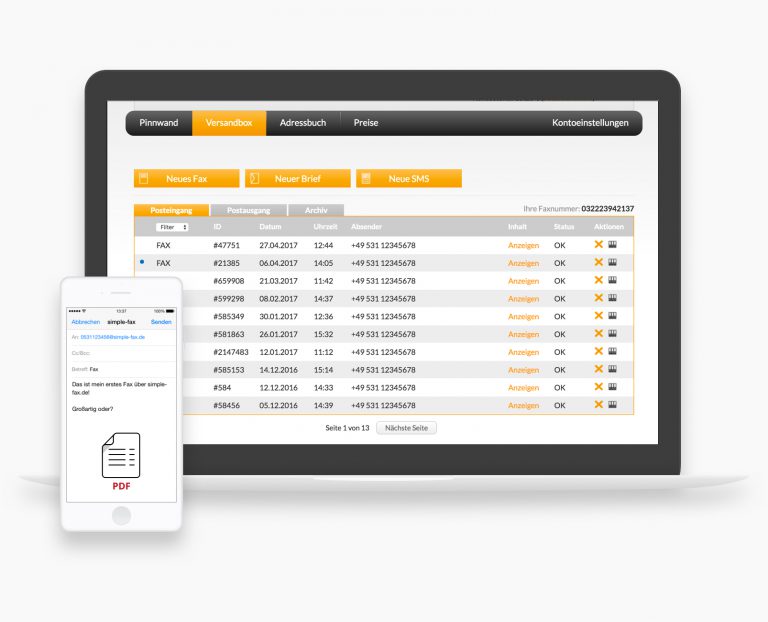Click the blue unread dot on fax #21385
Image resolution: width=768 pixels, height=622 pixels.
click(x=142, y=262)
